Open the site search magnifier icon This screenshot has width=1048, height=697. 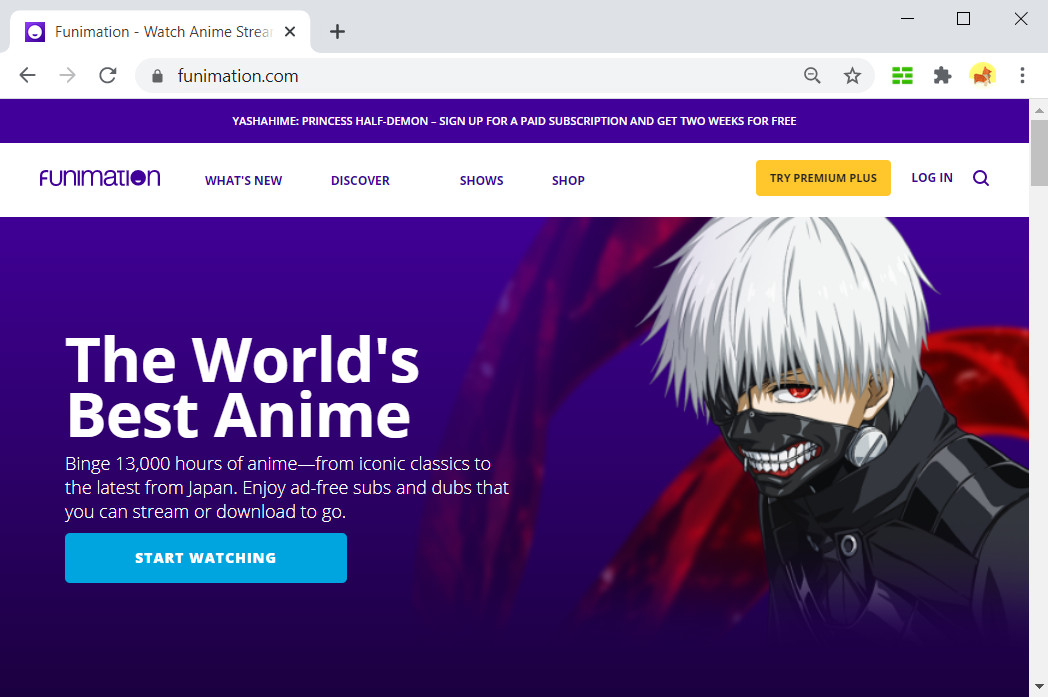980,178
